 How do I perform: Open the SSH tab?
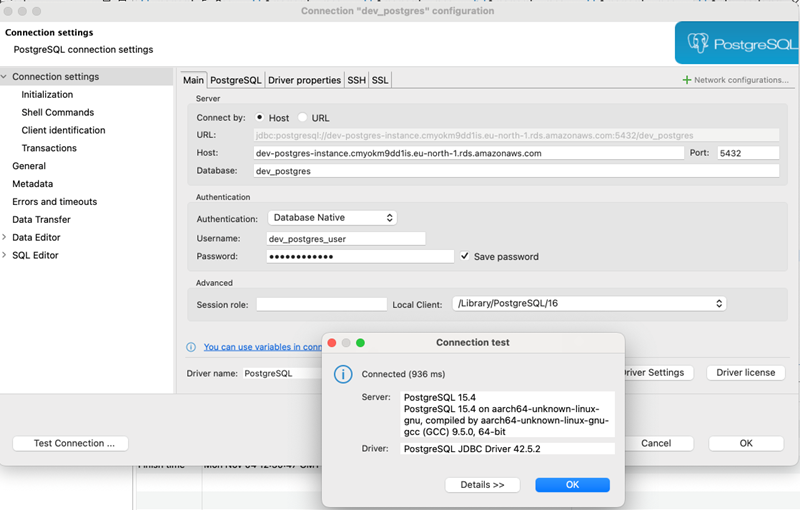357,80
